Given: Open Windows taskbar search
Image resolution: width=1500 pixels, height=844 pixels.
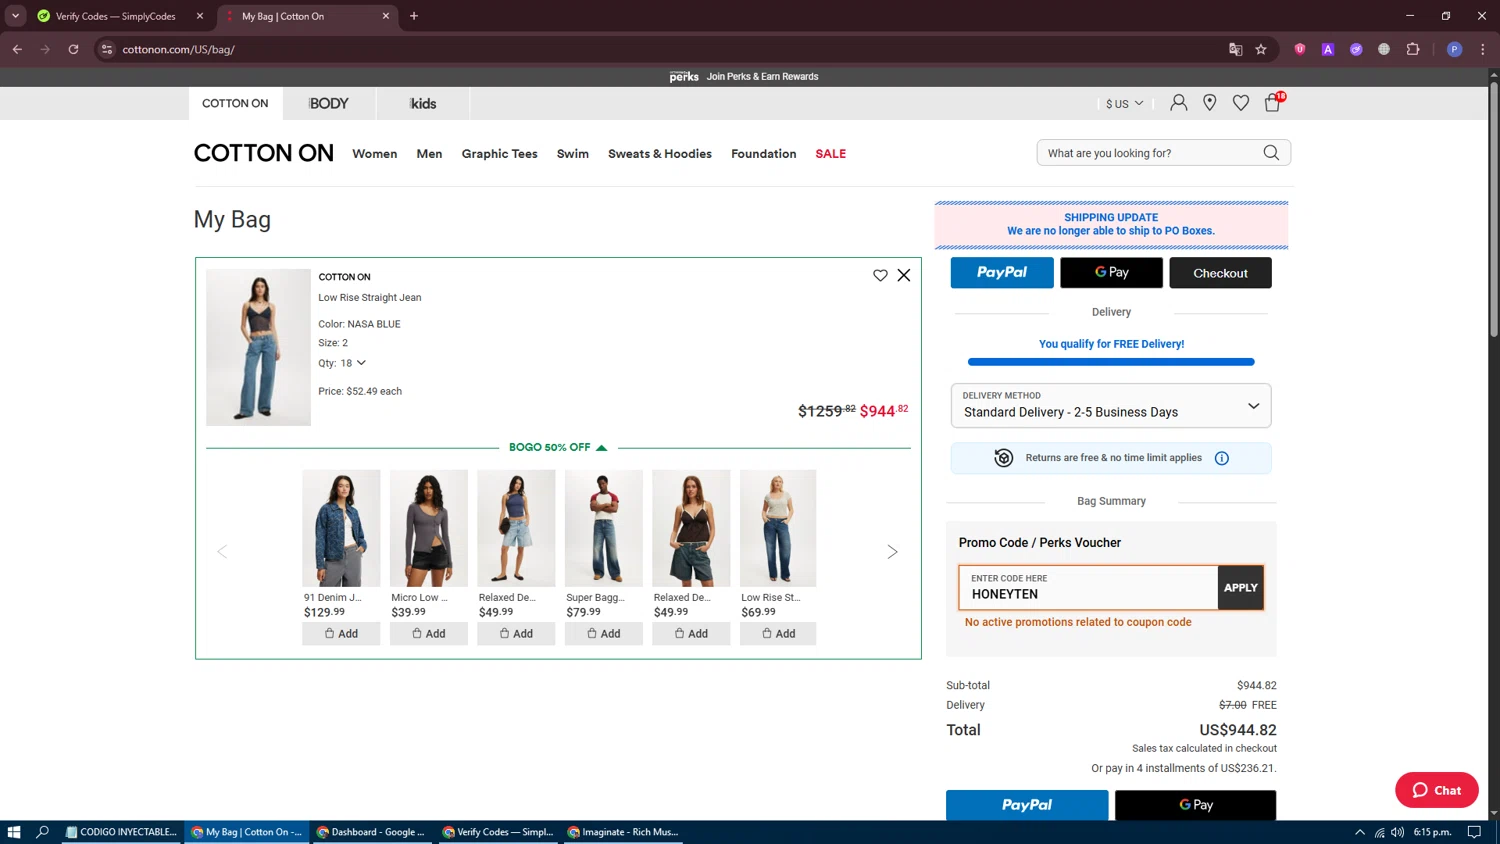Looking at the screenshot, I should click(42, 832).
